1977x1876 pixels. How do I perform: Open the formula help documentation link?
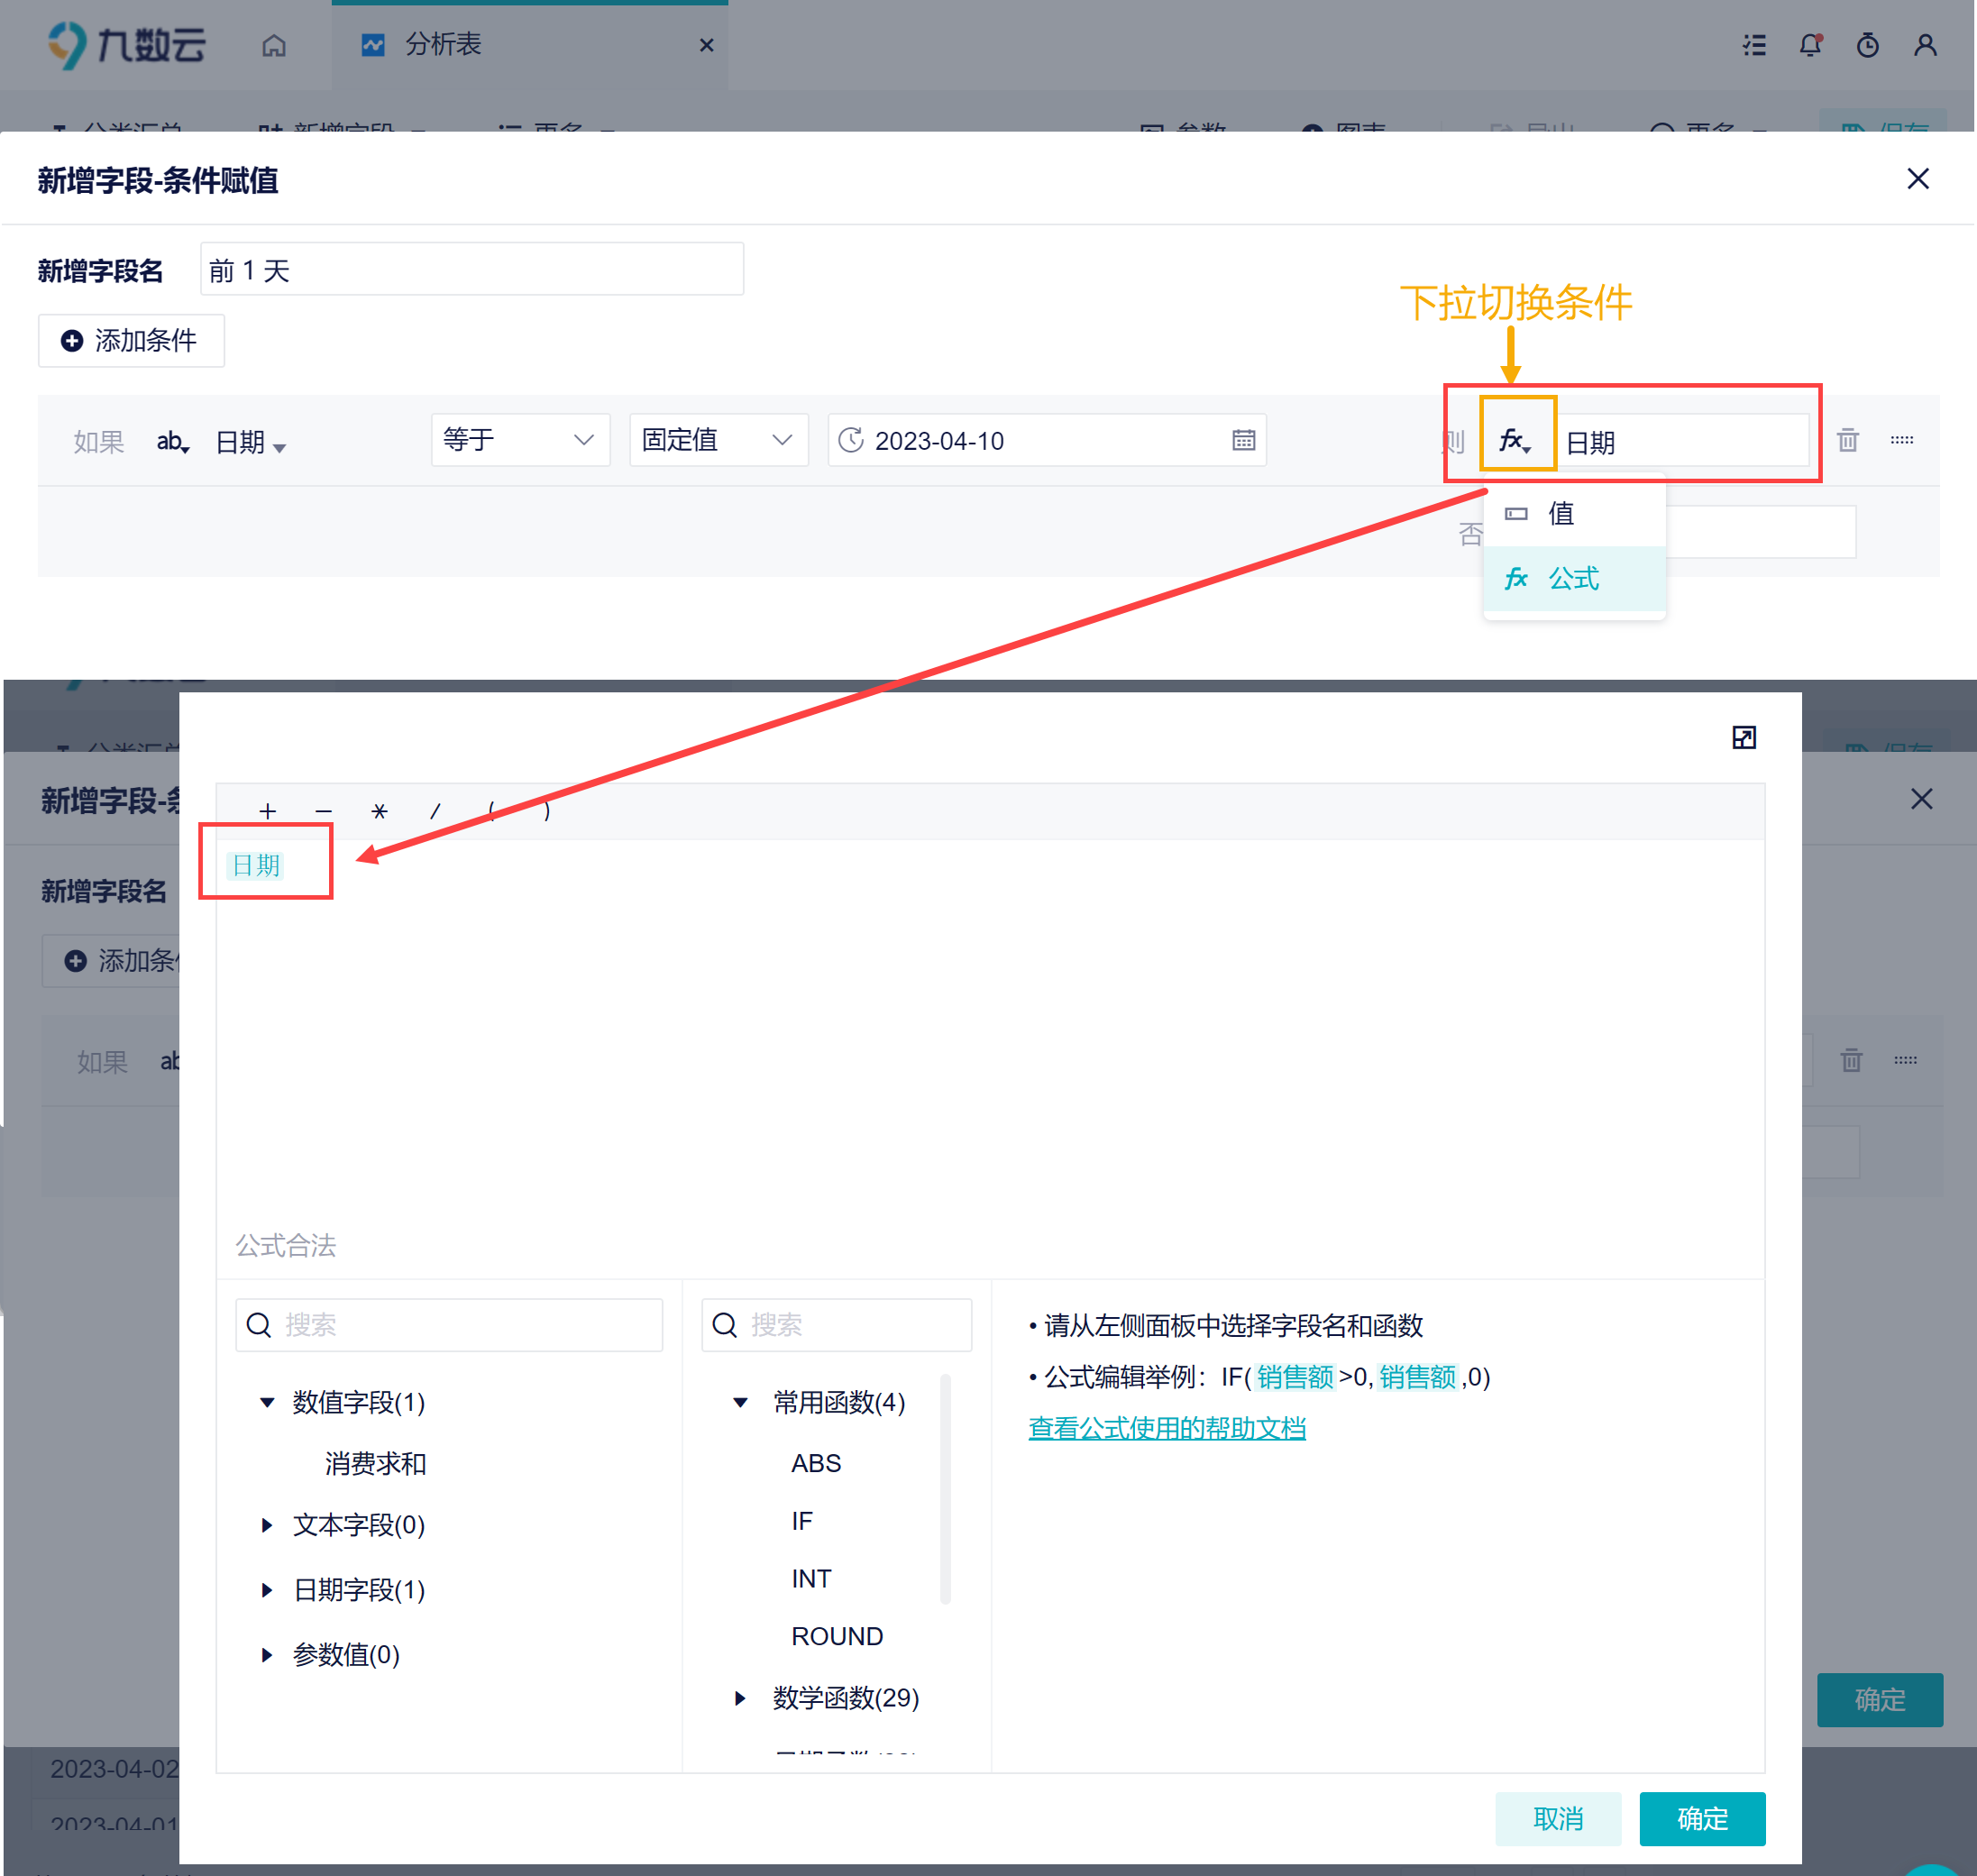point(1166,1428)
